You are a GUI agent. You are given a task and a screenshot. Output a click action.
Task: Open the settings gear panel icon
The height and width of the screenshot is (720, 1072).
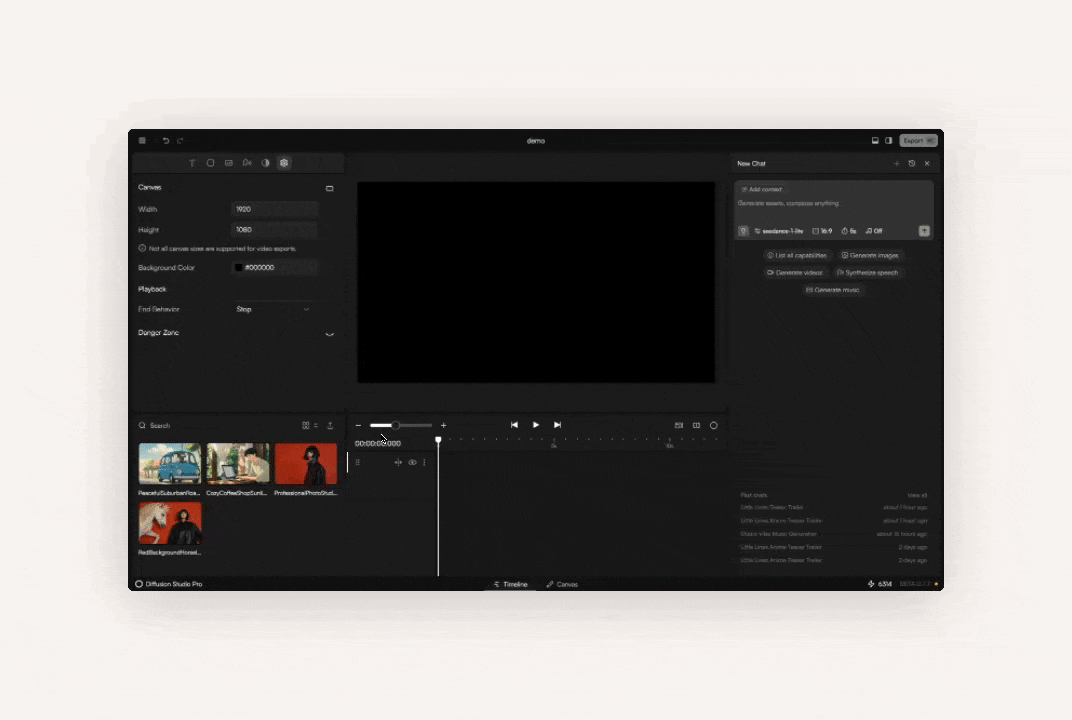[x=284, y=162]
